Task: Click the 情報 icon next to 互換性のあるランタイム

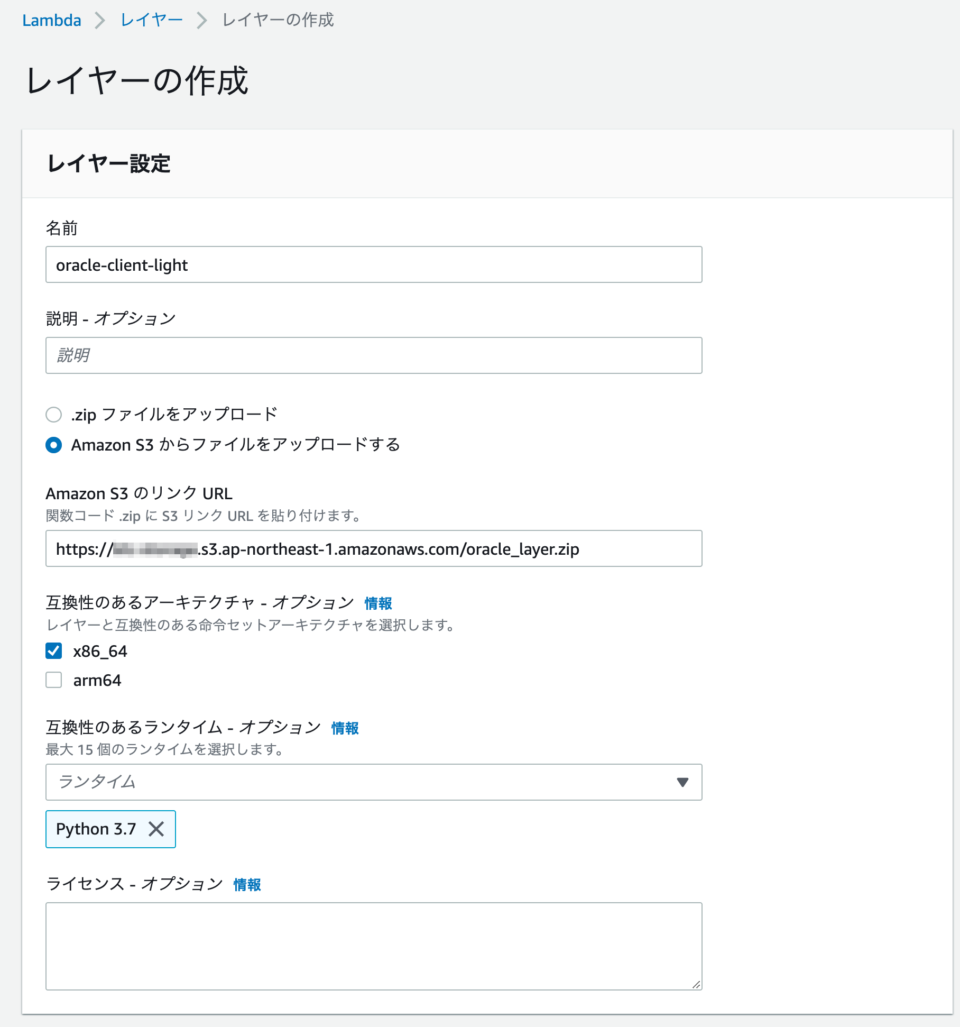Action: tap(345, 728)
